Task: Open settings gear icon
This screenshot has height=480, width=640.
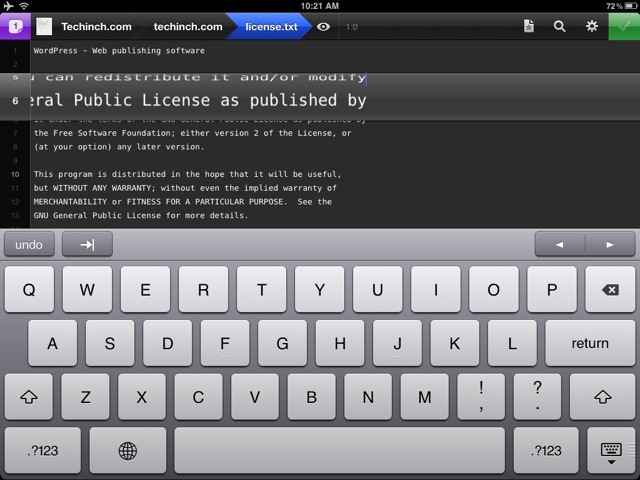Action: 591,26
